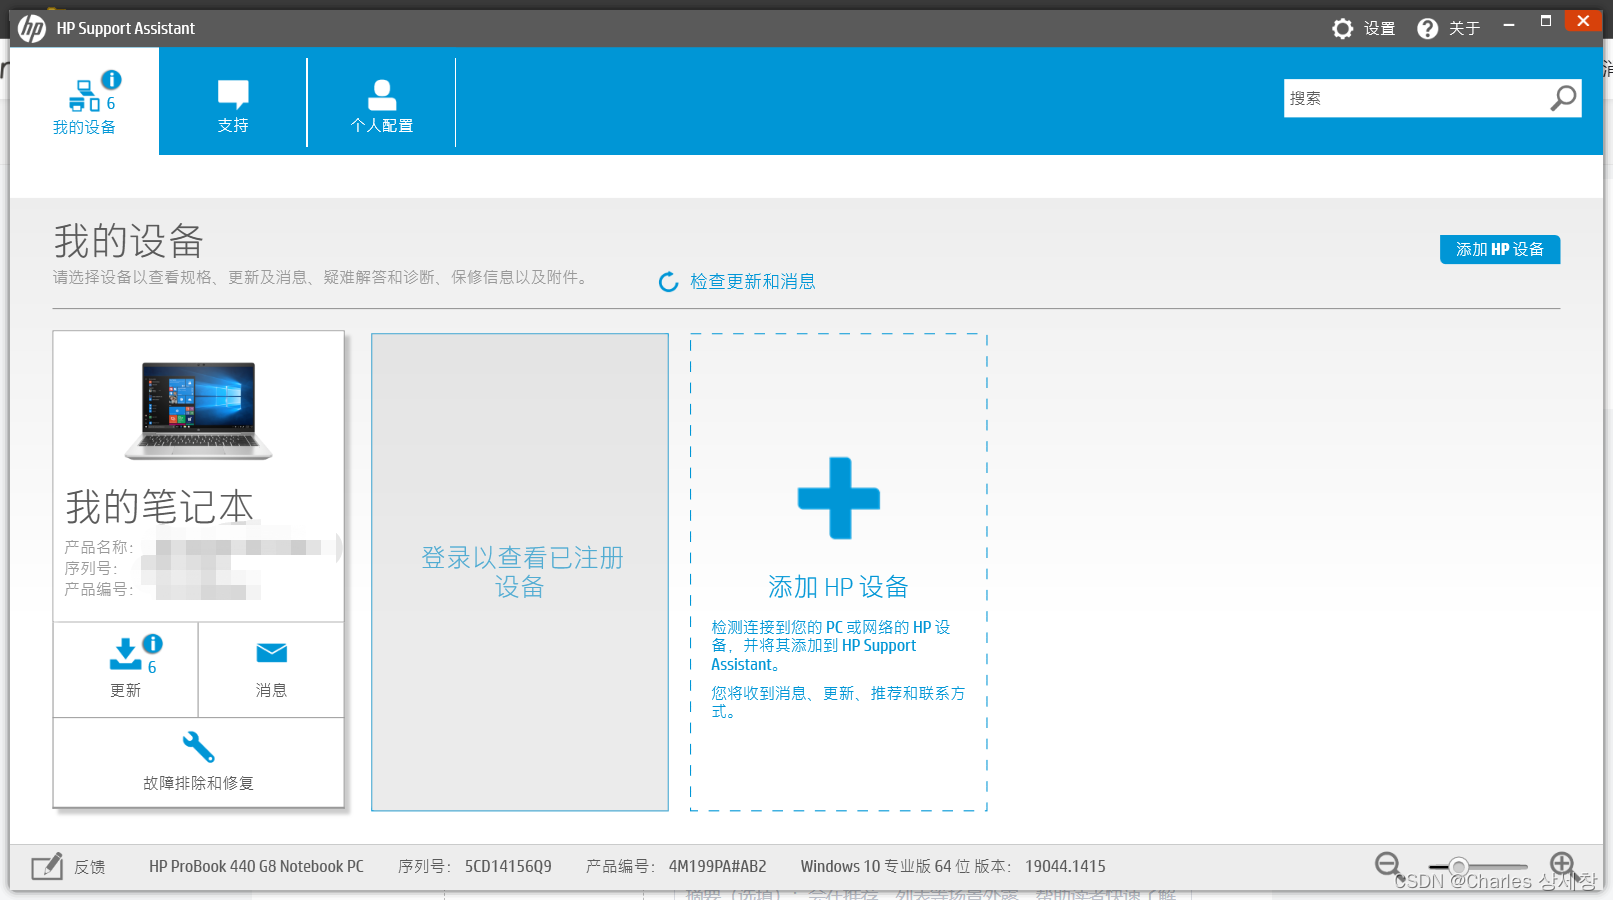Click Add HP Device (添加 HP 设备) button
The width and height of the screenshot is (1613, 900).
pyautogui.click(x=1500, y=249)
